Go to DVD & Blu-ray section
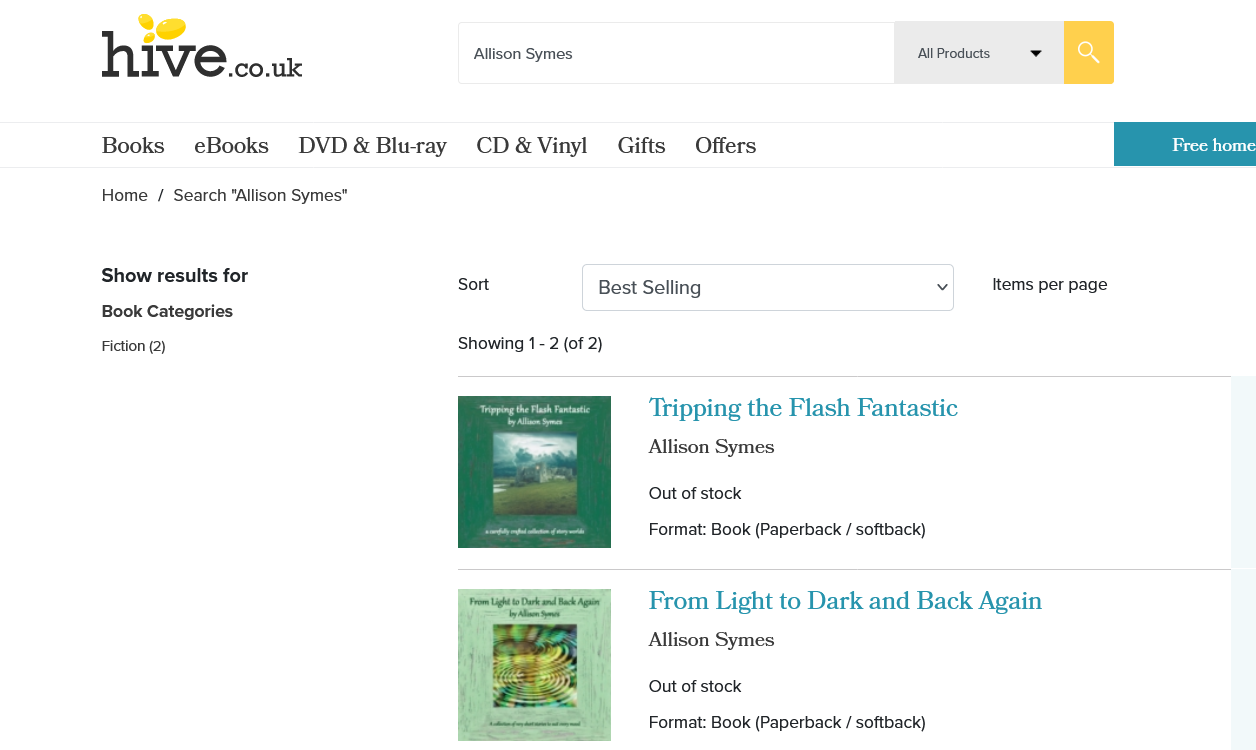1256x750 pixels. click(372, 146)
